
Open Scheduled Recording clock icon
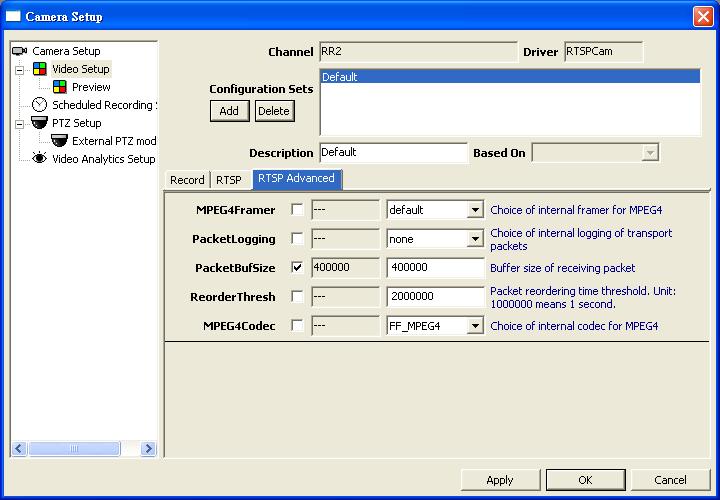pyautogui.click(x=39, y=105)
